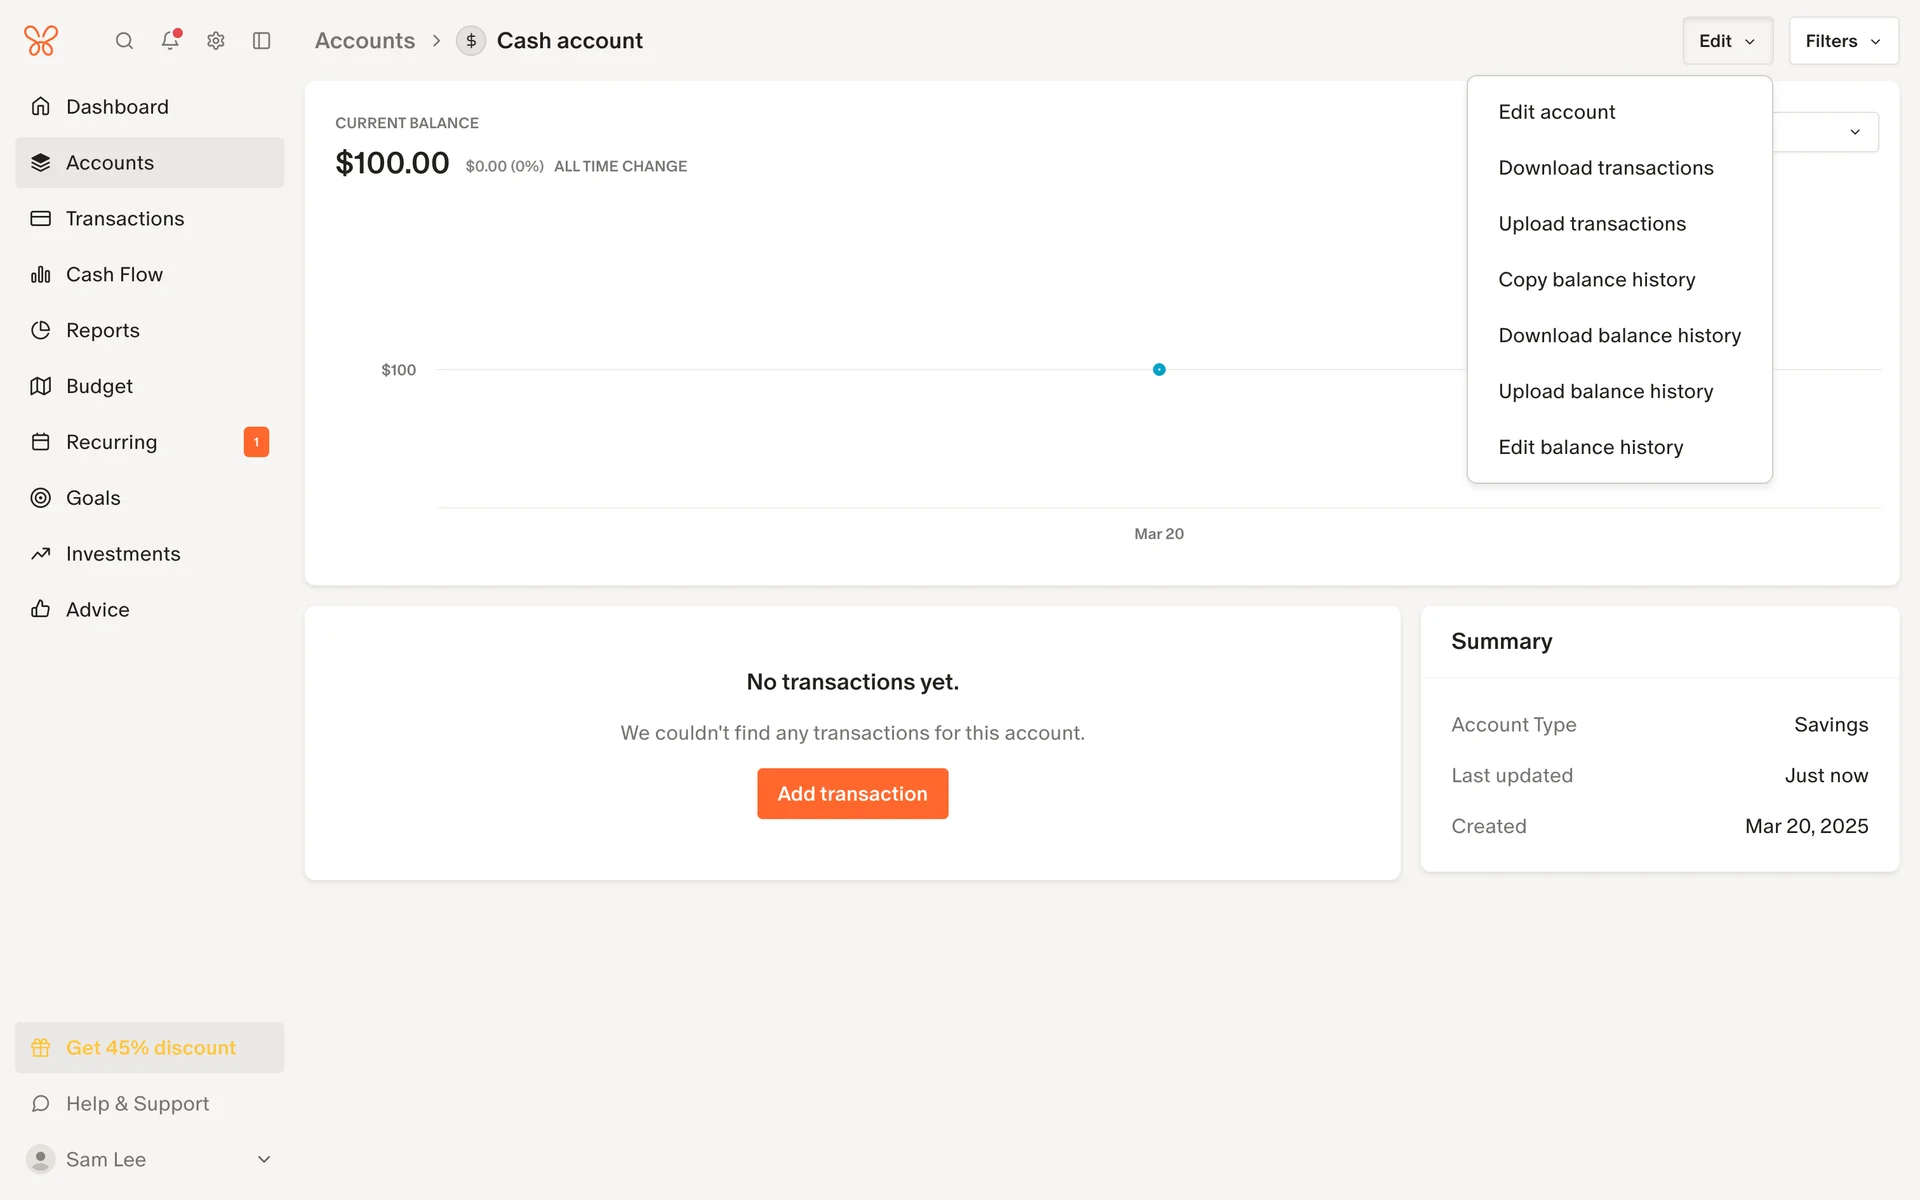Collapse the Edit dropdown button

click(x=1727, y=41)
